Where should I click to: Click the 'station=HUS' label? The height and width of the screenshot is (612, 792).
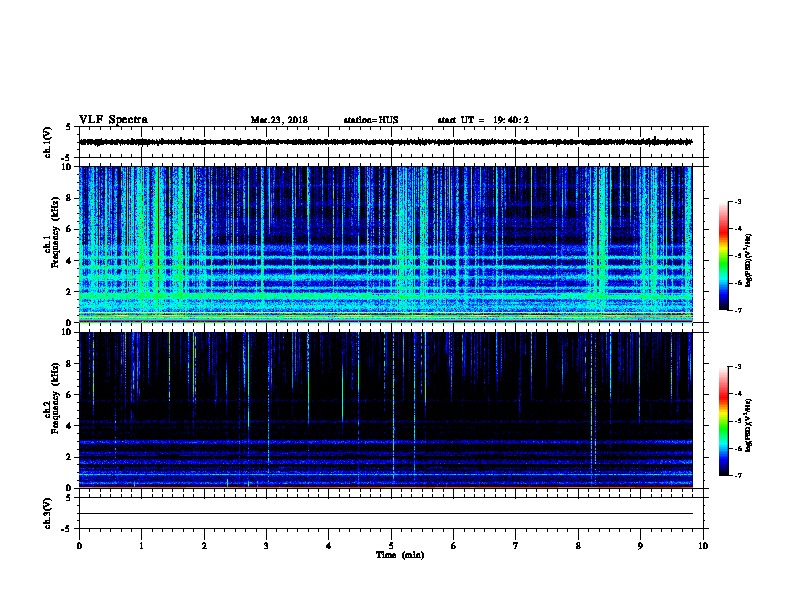point(371,120)
